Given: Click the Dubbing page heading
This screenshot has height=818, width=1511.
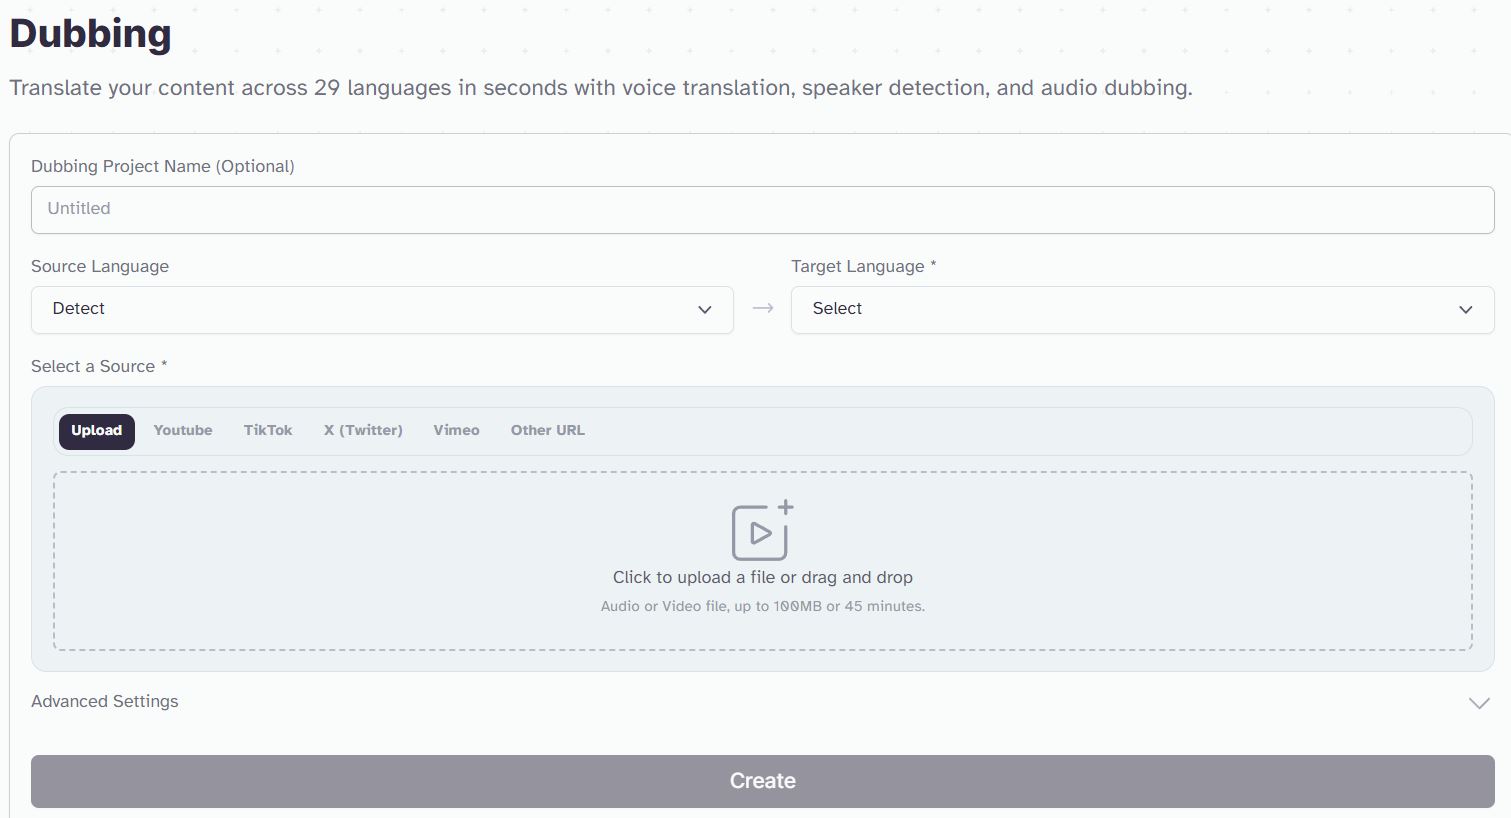Looking at the screenshot, I should [91, 34].
